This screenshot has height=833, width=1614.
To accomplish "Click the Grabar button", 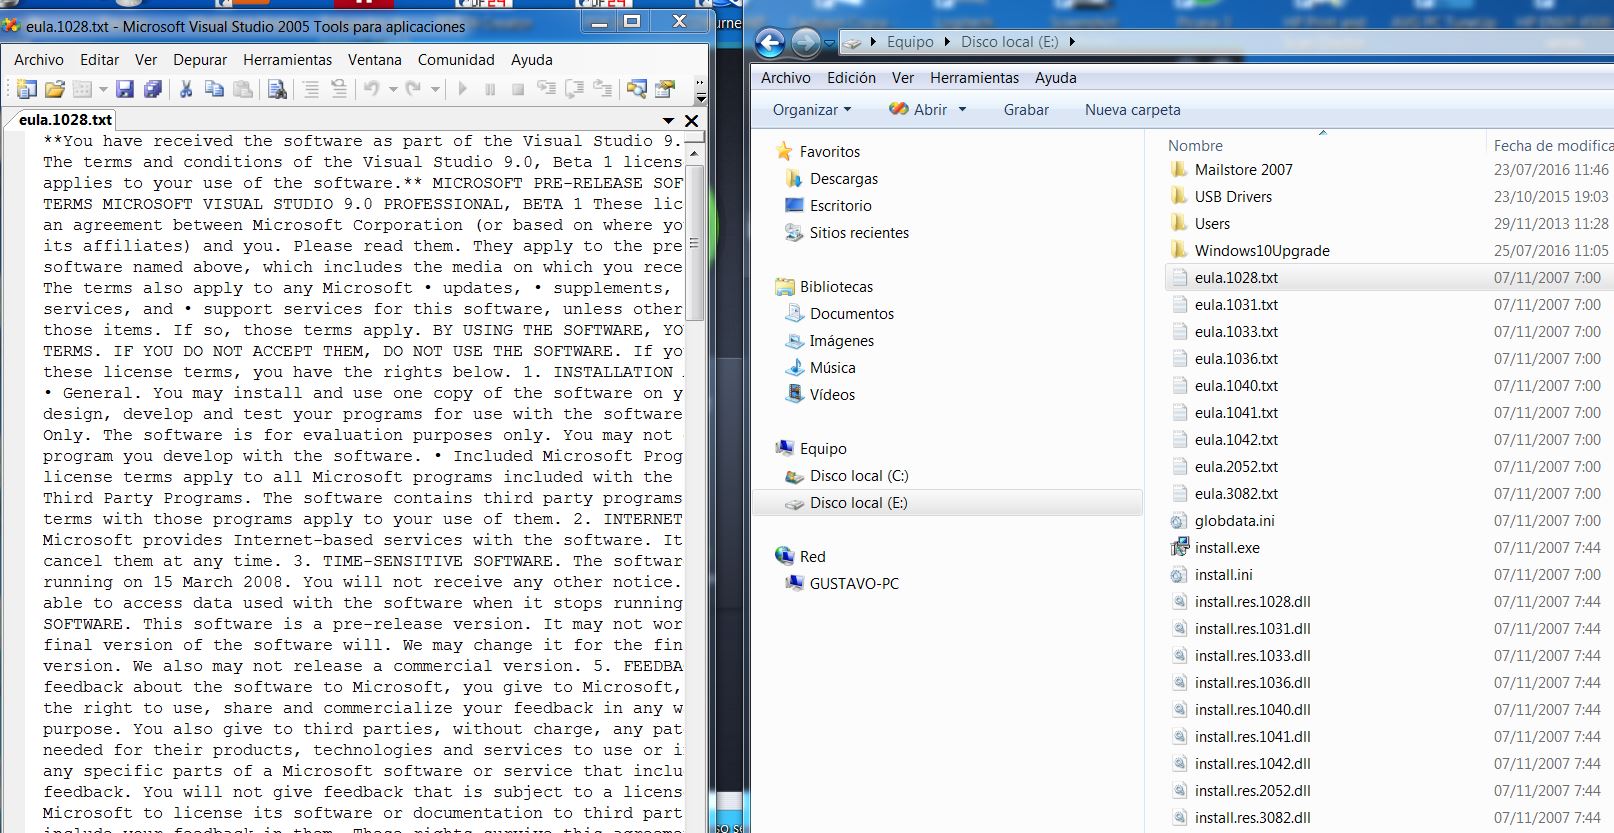I will click(x=1026, y=110).
